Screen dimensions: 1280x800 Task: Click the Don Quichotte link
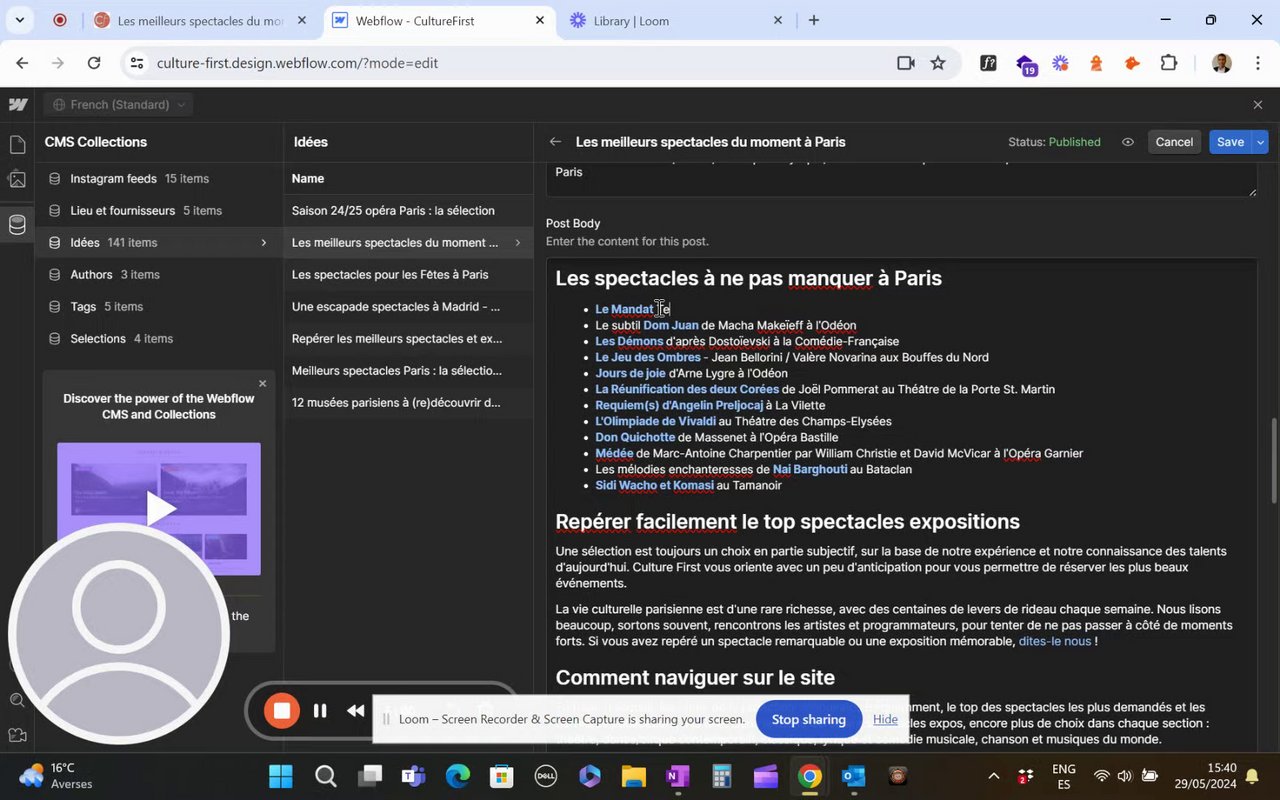pos(635,437)
